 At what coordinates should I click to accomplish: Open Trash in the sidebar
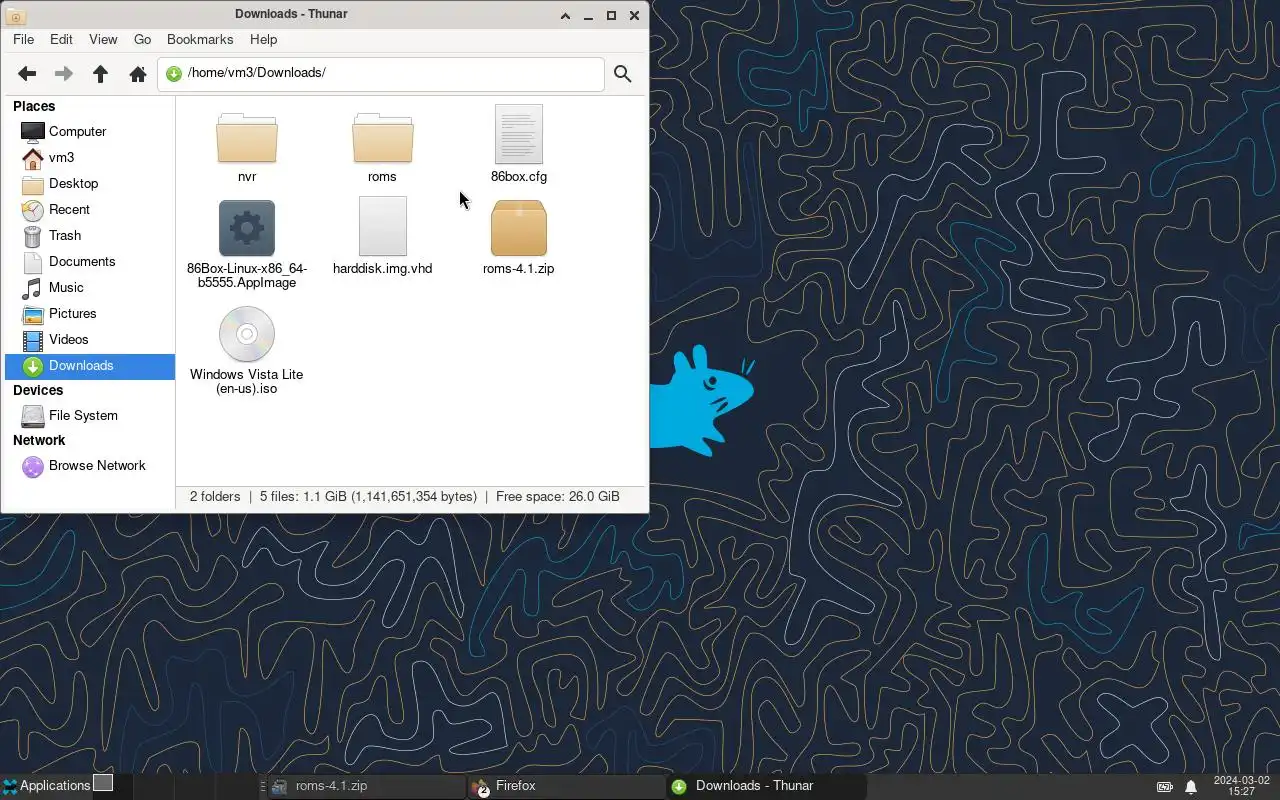click(90, 235)
